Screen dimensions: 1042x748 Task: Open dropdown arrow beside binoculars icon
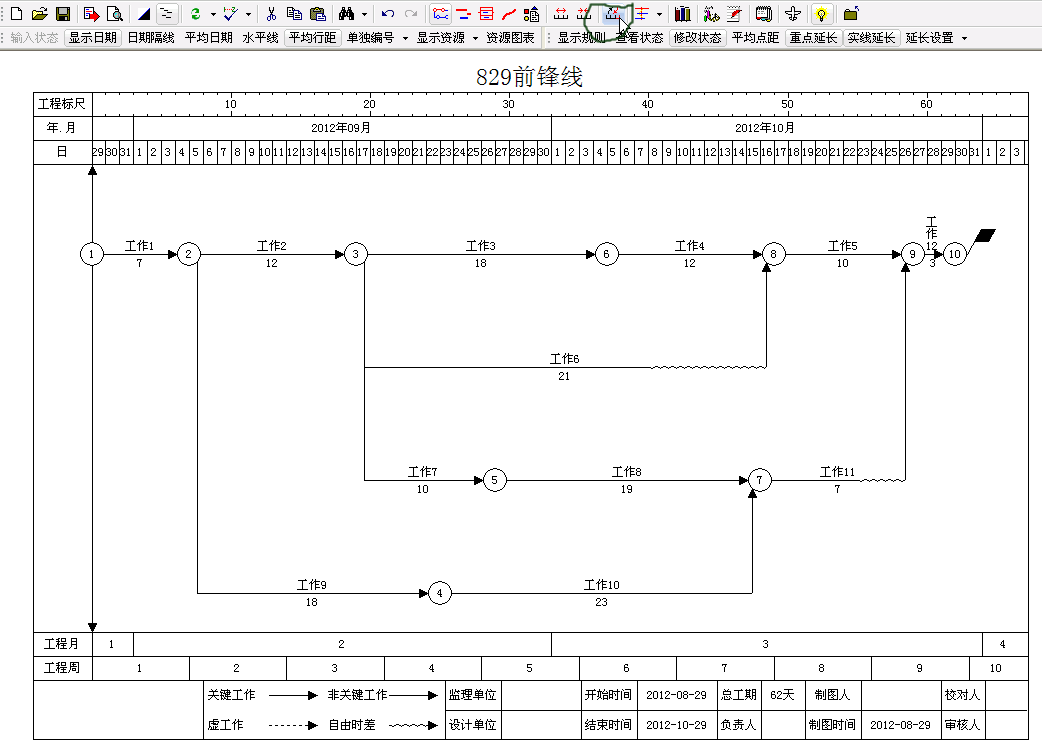[364, 13]
